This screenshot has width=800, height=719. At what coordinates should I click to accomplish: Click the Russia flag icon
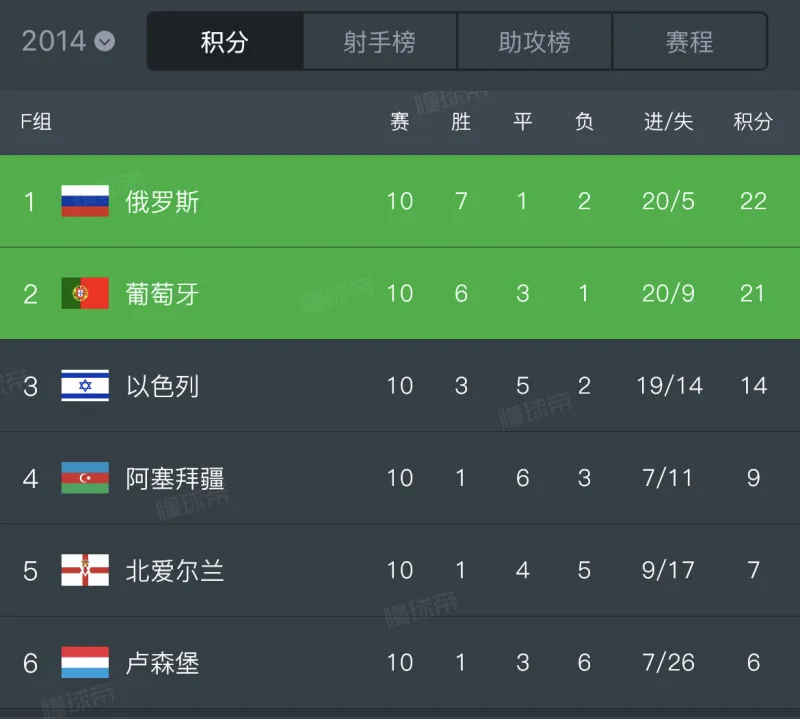[x=85, y=201]
